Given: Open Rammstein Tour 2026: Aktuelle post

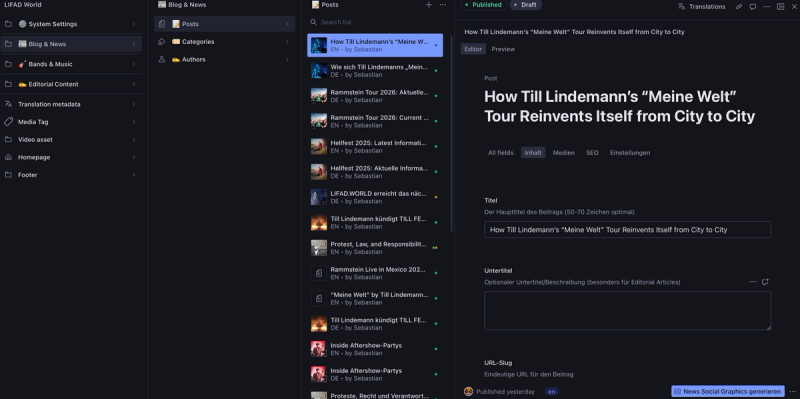Looking at the screenshot, I should coord(375,96).
